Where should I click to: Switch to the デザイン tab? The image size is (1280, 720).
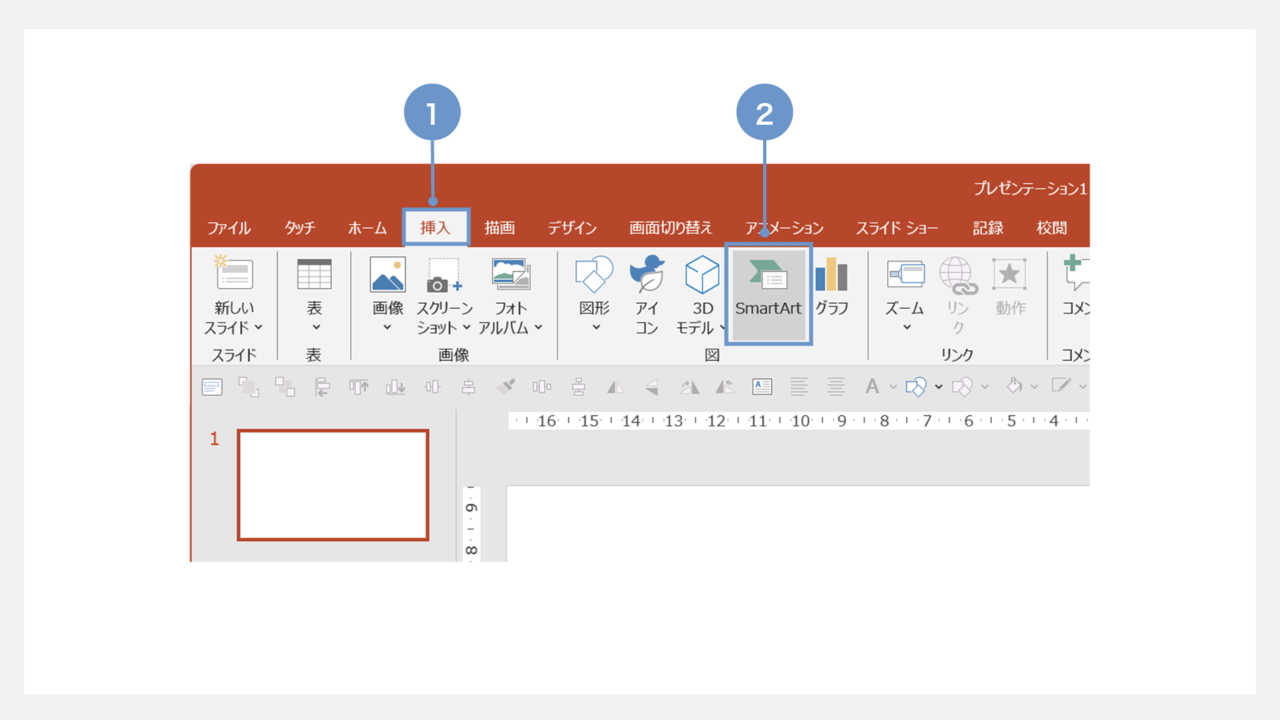[572, 228]
